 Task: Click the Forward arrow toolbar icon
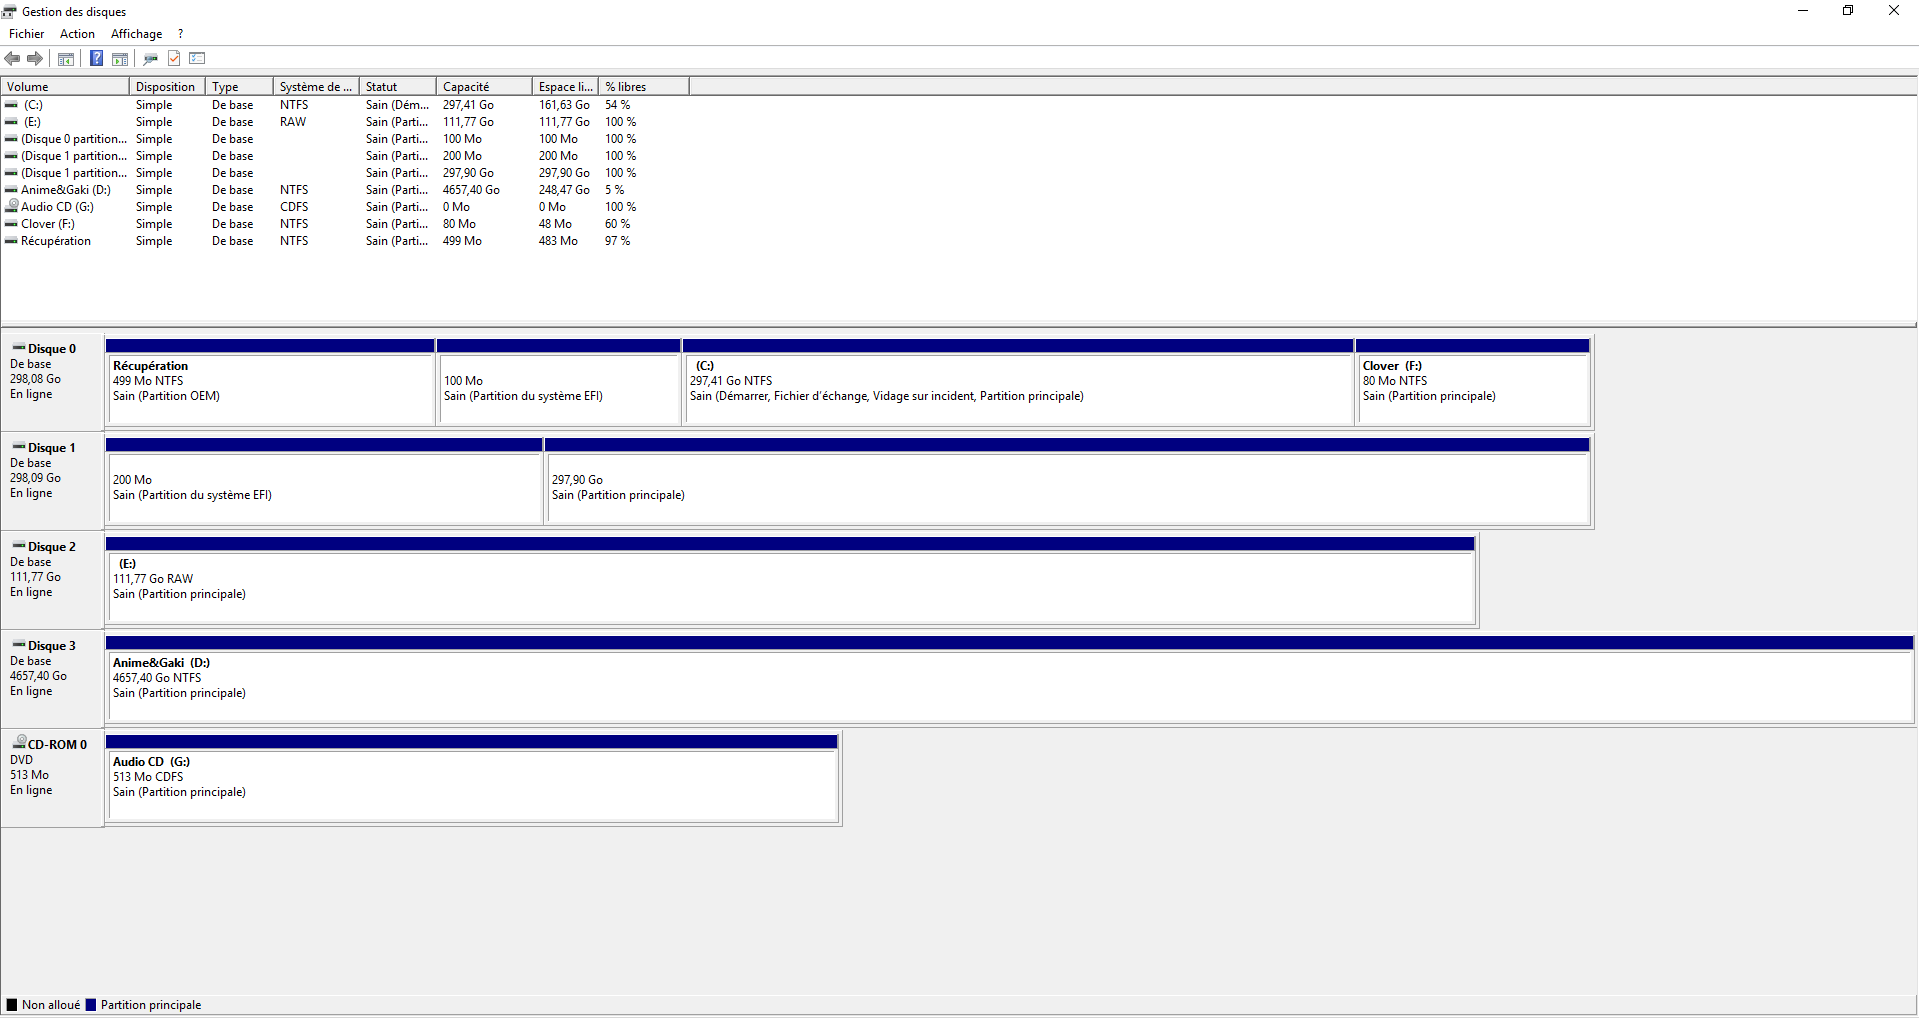(x=35, y=58)
